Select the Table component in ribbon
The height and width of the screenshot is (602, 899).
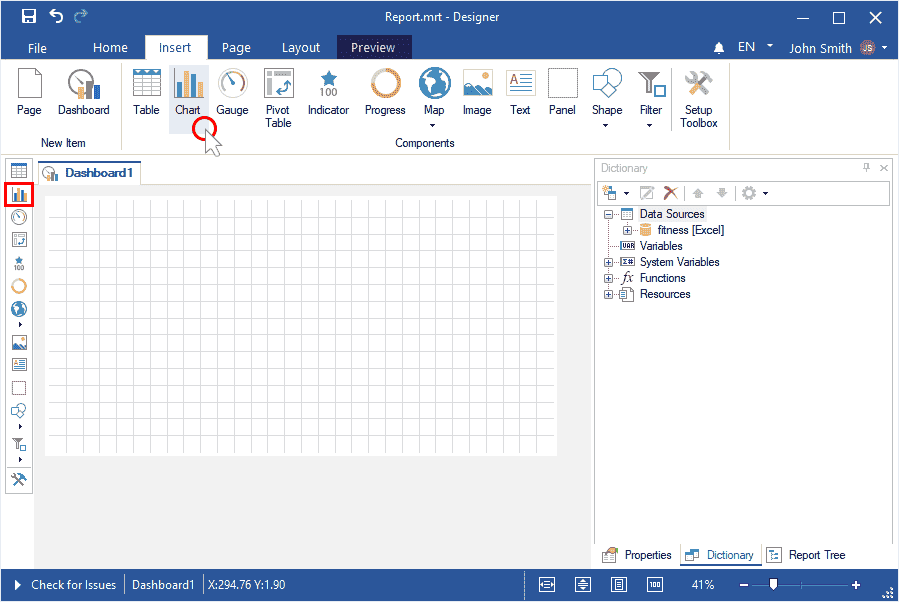coord(146,92)
